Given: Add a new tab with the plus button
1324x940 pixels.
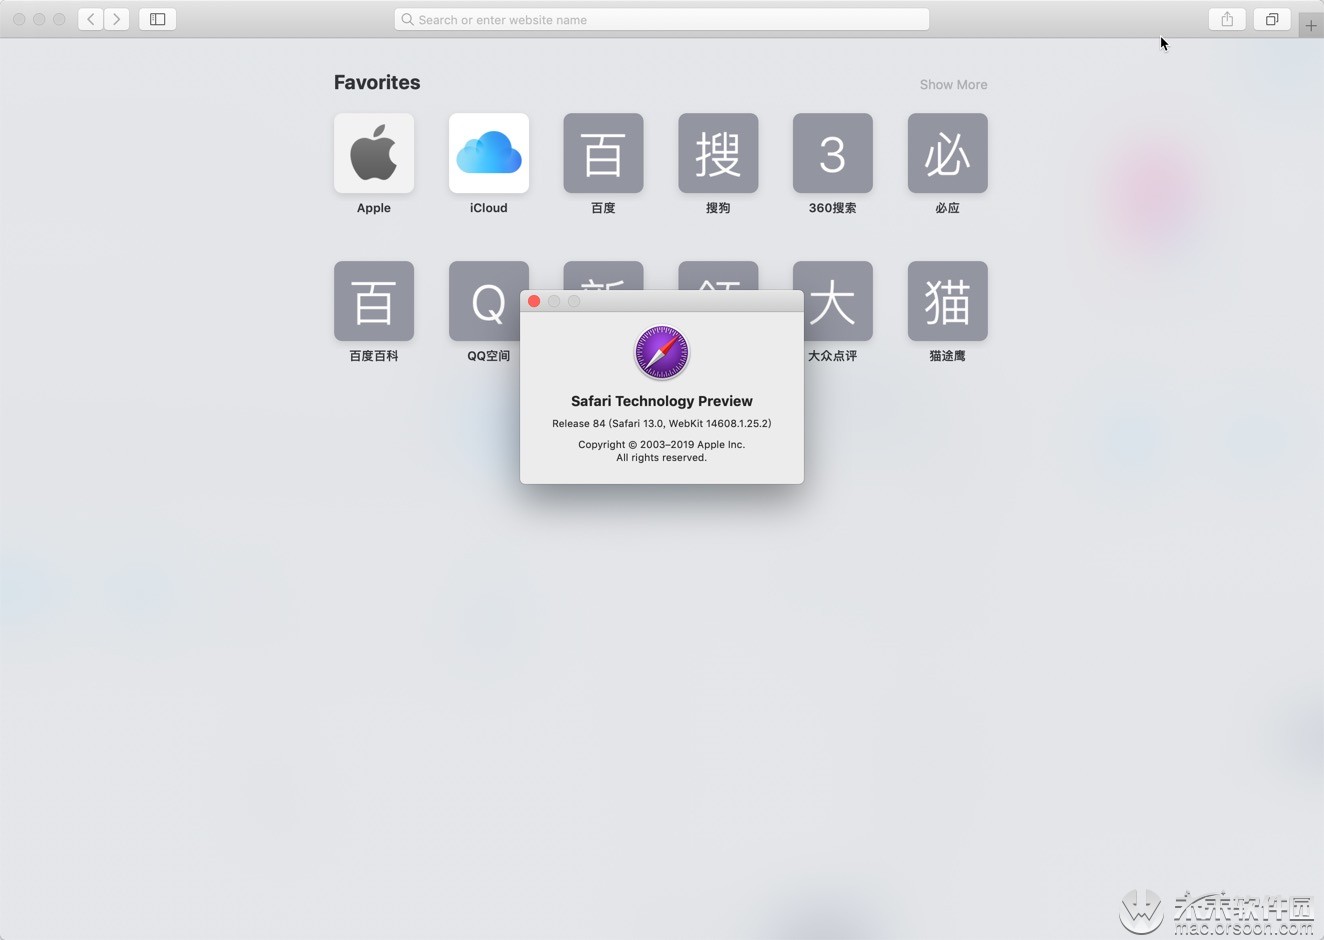Looking at the screenshot, I should [x=1311, y=25].
